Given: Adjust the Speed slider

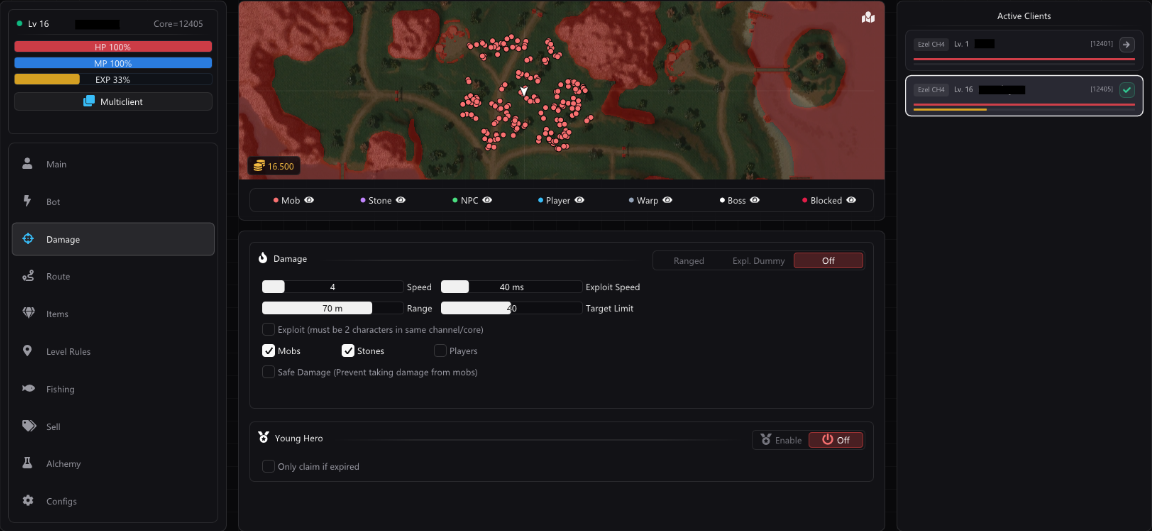Looking at the screenshot, I should click(x=333, y=286).
